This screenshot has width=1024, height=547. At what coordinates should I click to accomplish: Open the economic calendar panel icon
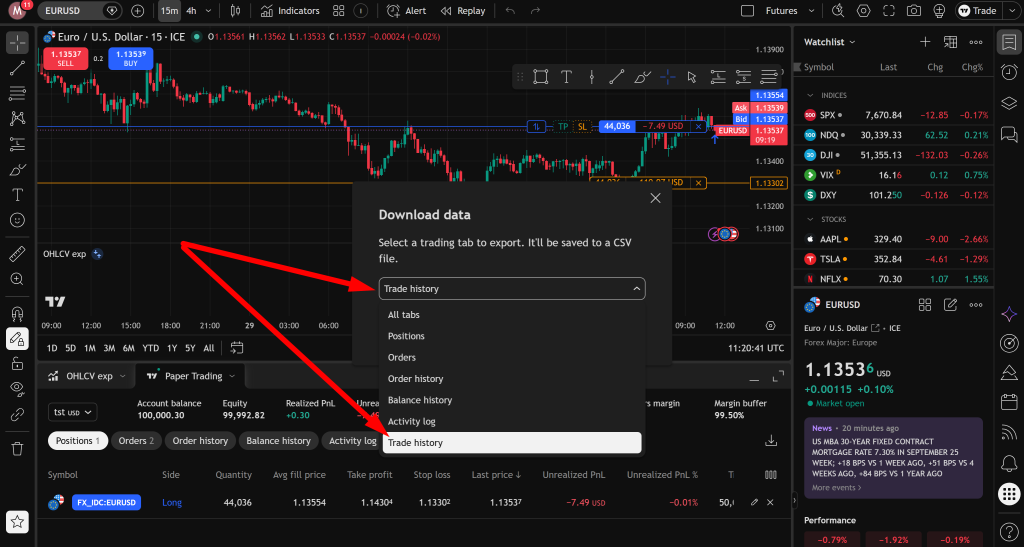click(1009, 401)
